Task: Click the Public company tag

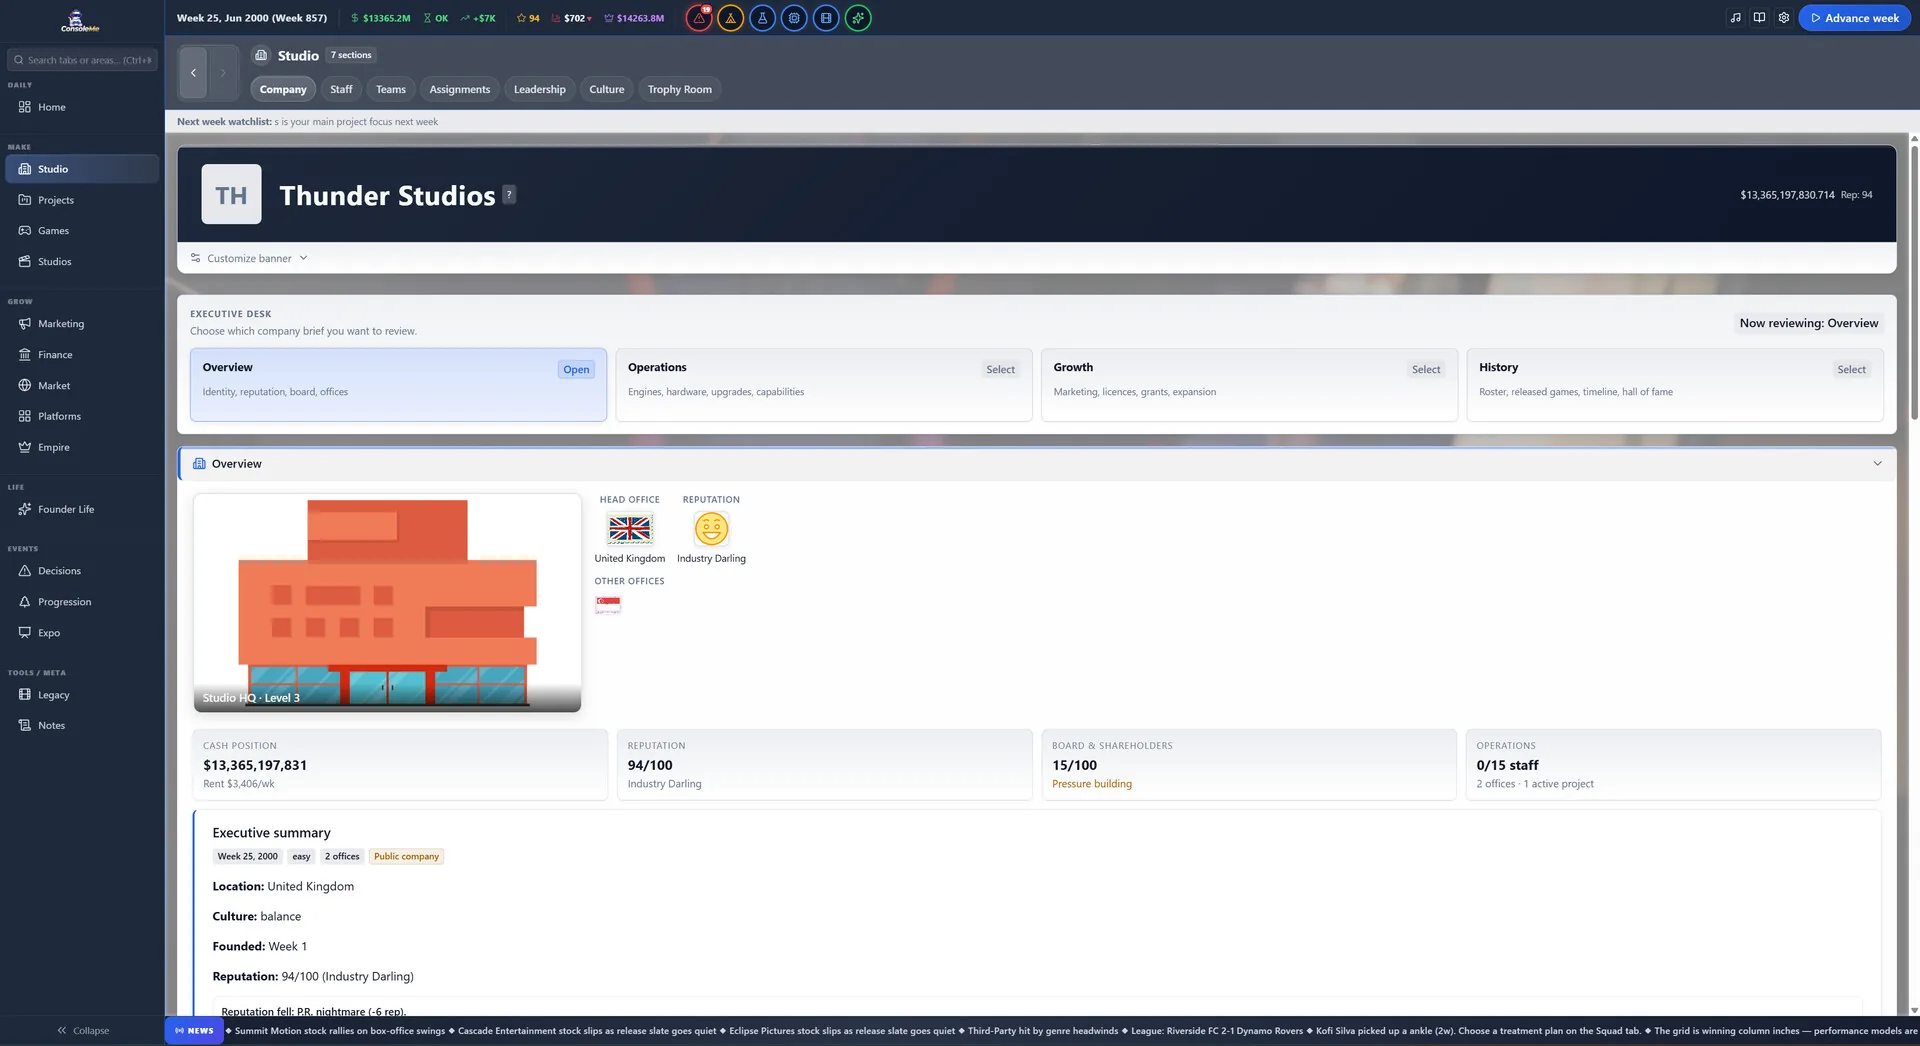Action: pyautogui.click(x=406, y=856)
